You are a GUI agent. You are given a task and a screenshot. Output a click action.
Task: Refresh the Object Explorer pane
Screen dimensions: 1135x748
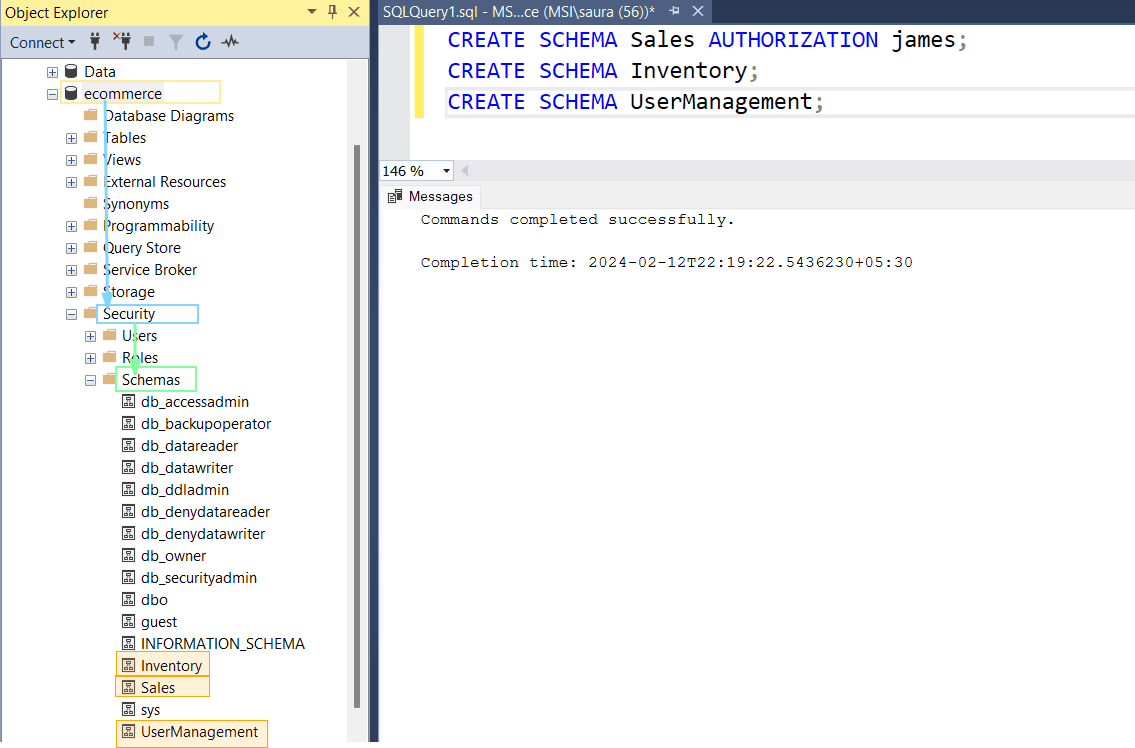point(203,42)
